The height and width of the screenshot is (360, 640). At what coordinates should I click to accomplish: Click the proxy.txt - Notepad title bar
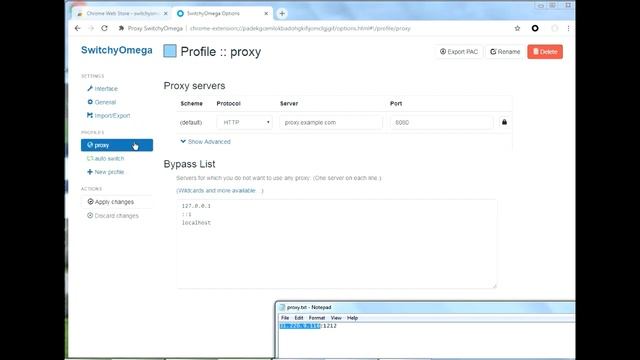(x=425, y=307)
